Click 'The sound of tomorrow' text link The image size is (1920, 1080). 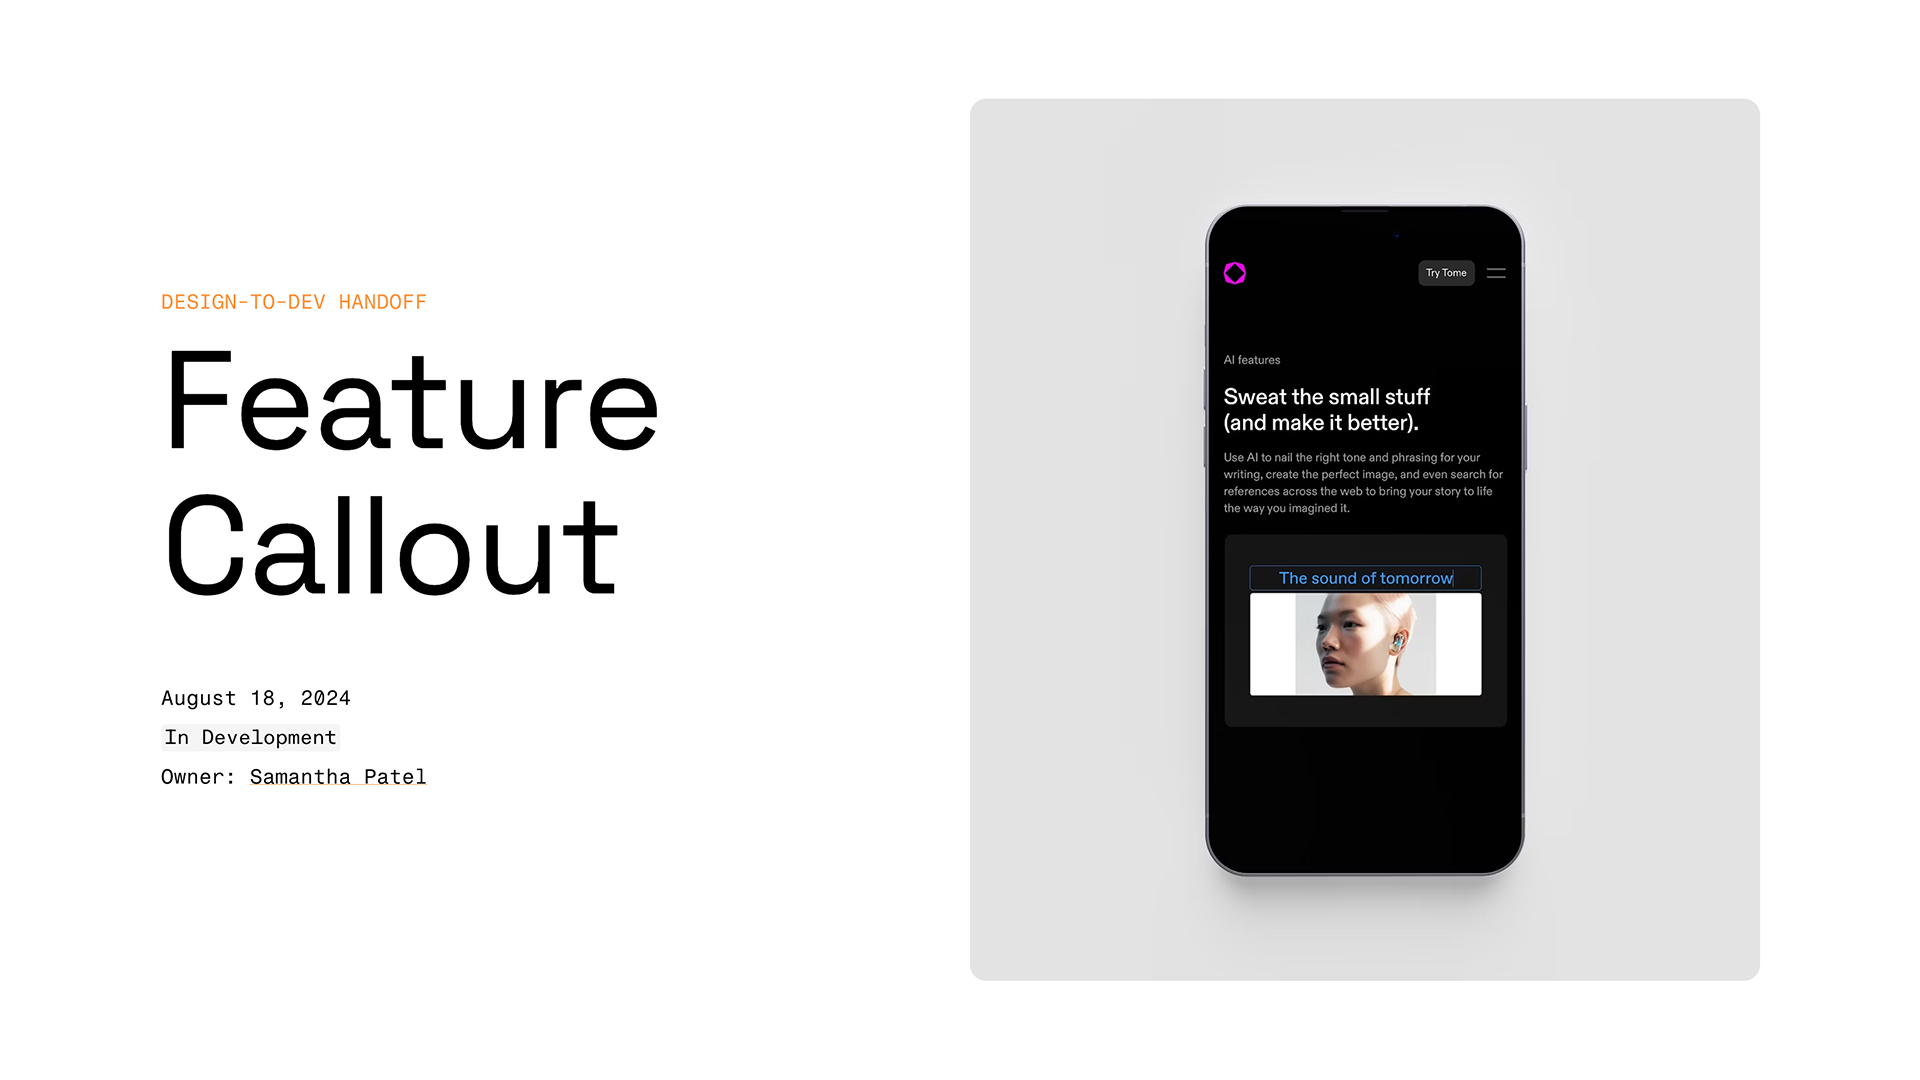click(x=1364, y=576)
